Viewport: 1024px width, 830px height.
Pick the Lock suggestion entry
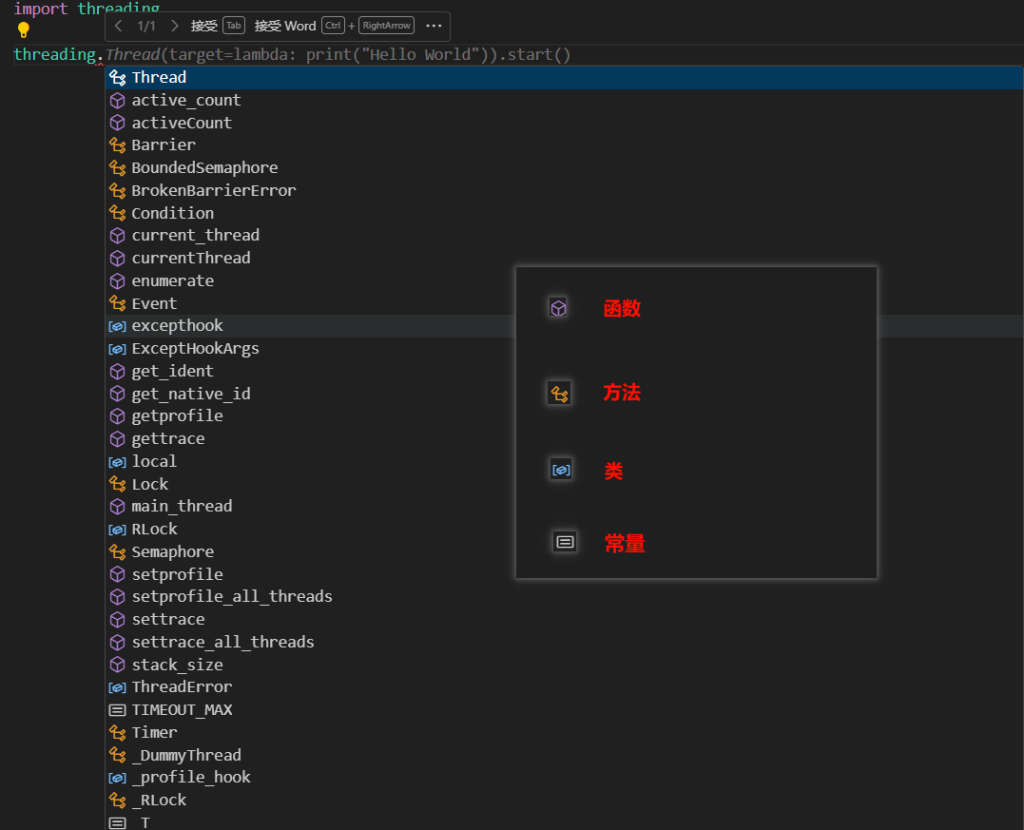click(150, 484)
